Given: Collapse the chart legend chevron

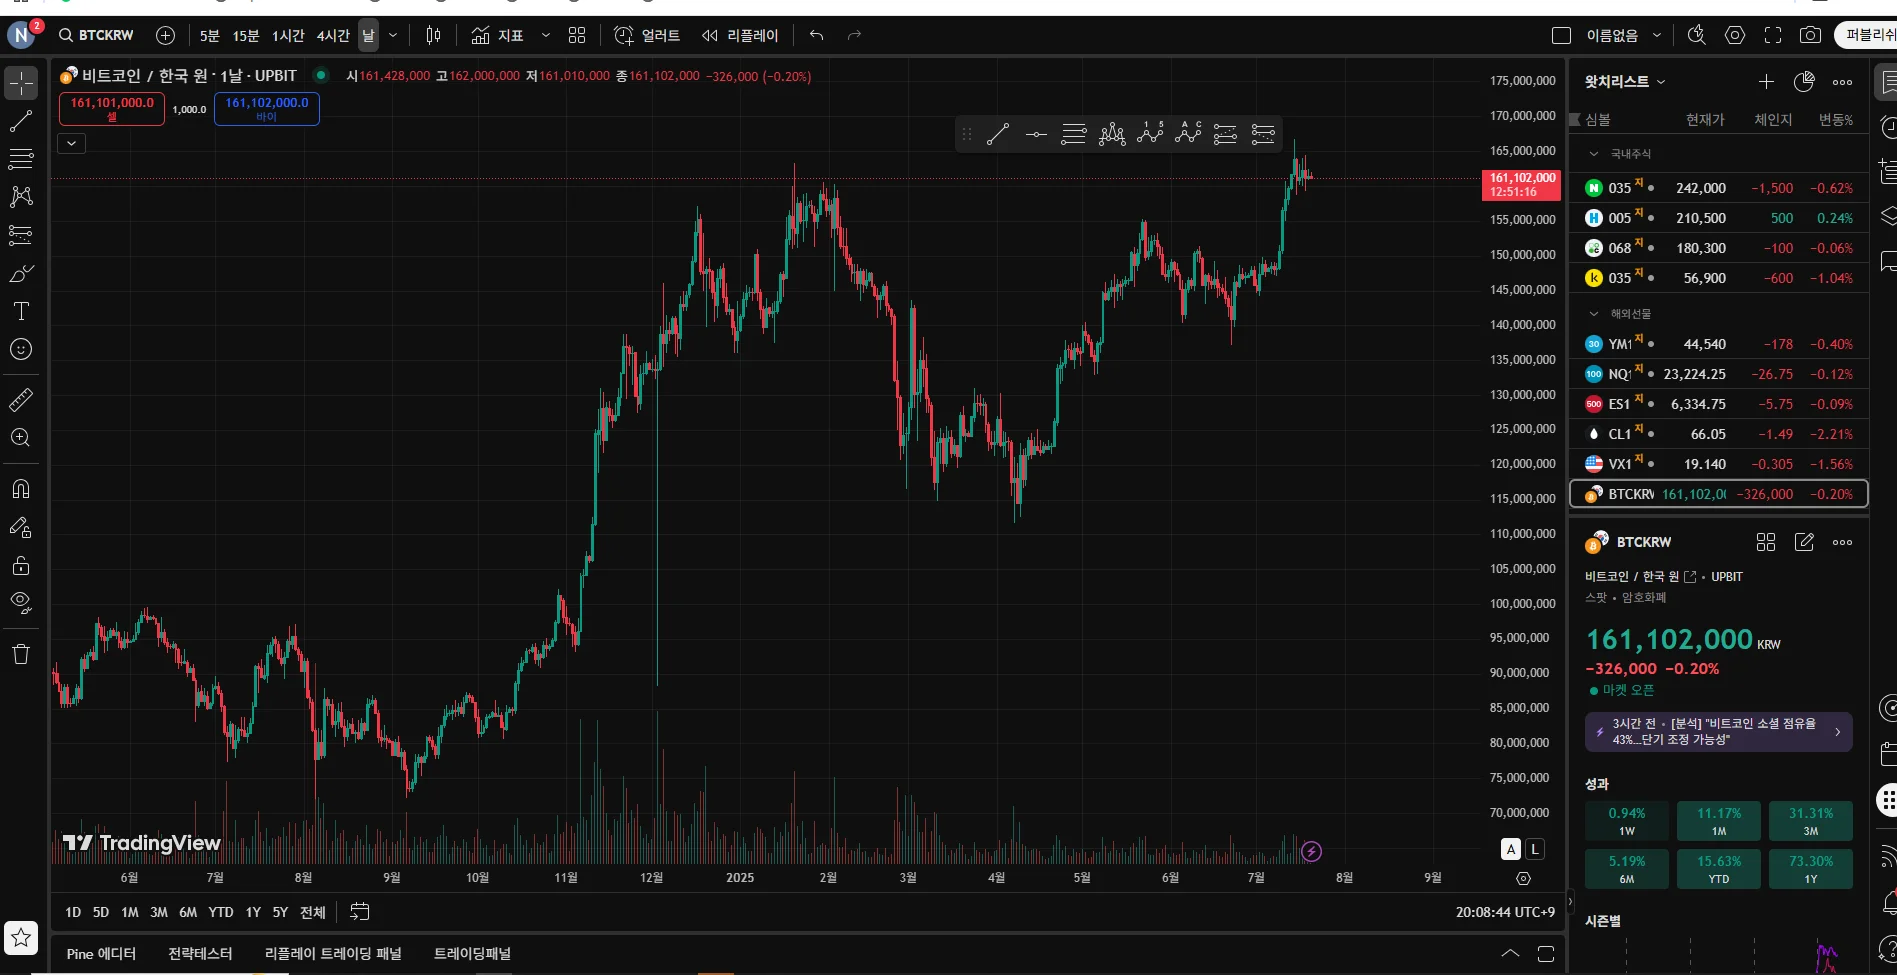Looking at the screenshot, I should click(71, 143).
